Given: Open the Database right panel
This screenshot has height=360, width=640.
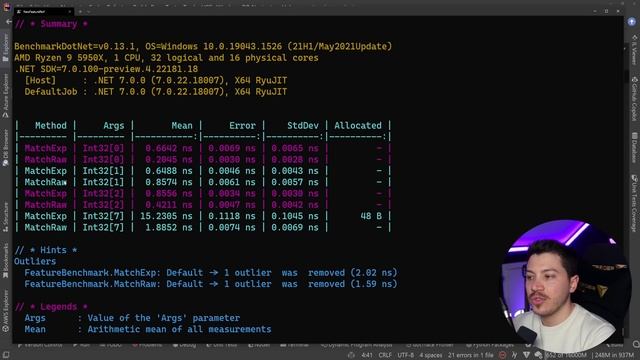Looking at the screenshot, I should 634,148.
